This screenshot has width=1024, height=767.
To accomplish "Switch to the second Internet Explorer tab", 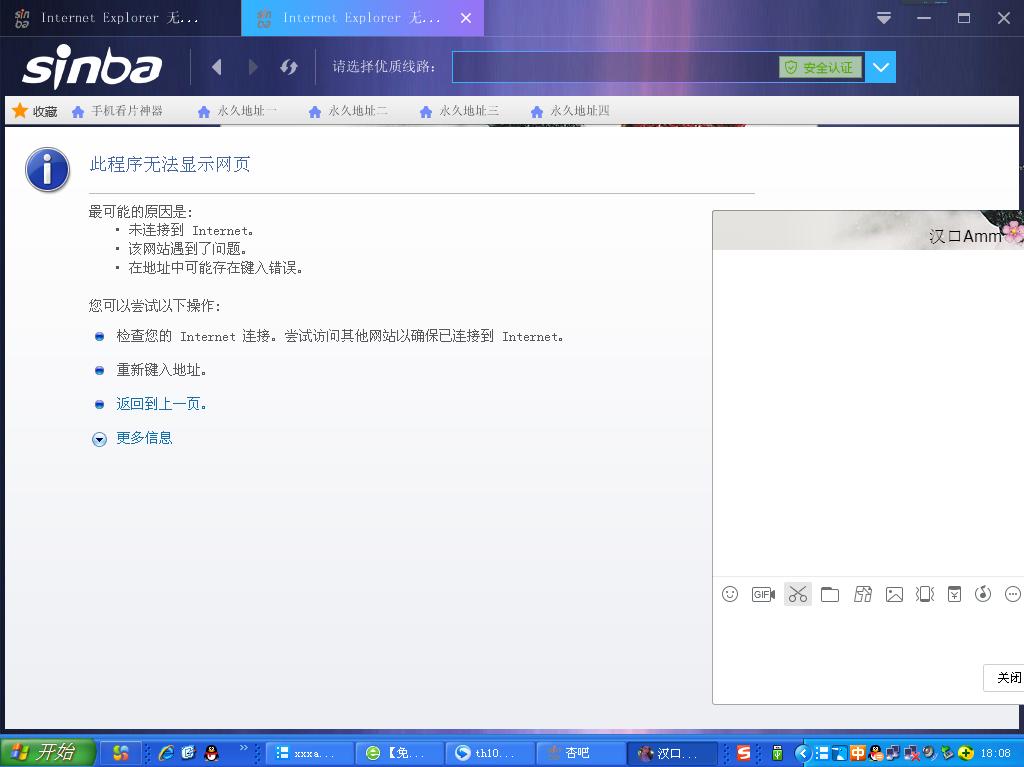I will [355, 17].
